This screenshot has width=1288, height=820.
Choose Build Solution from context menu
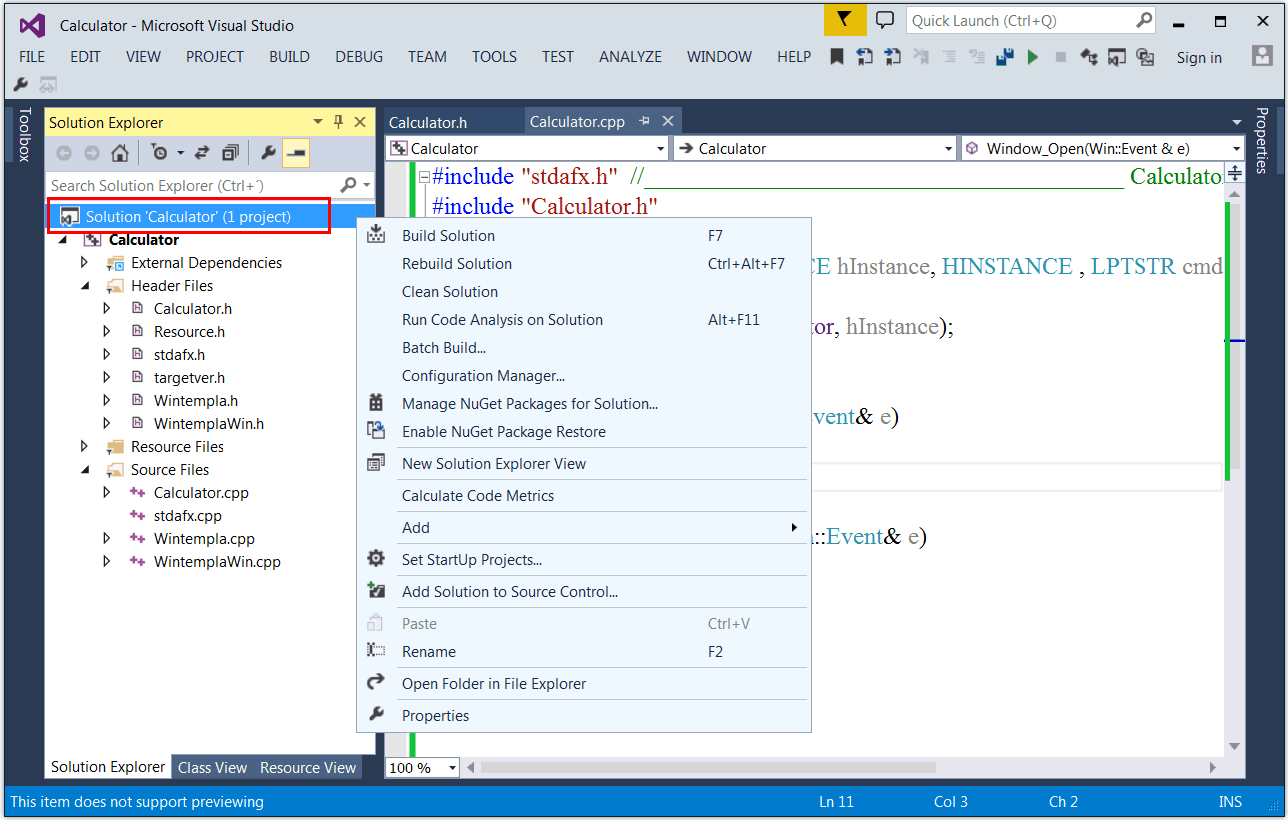coord(583,236)
